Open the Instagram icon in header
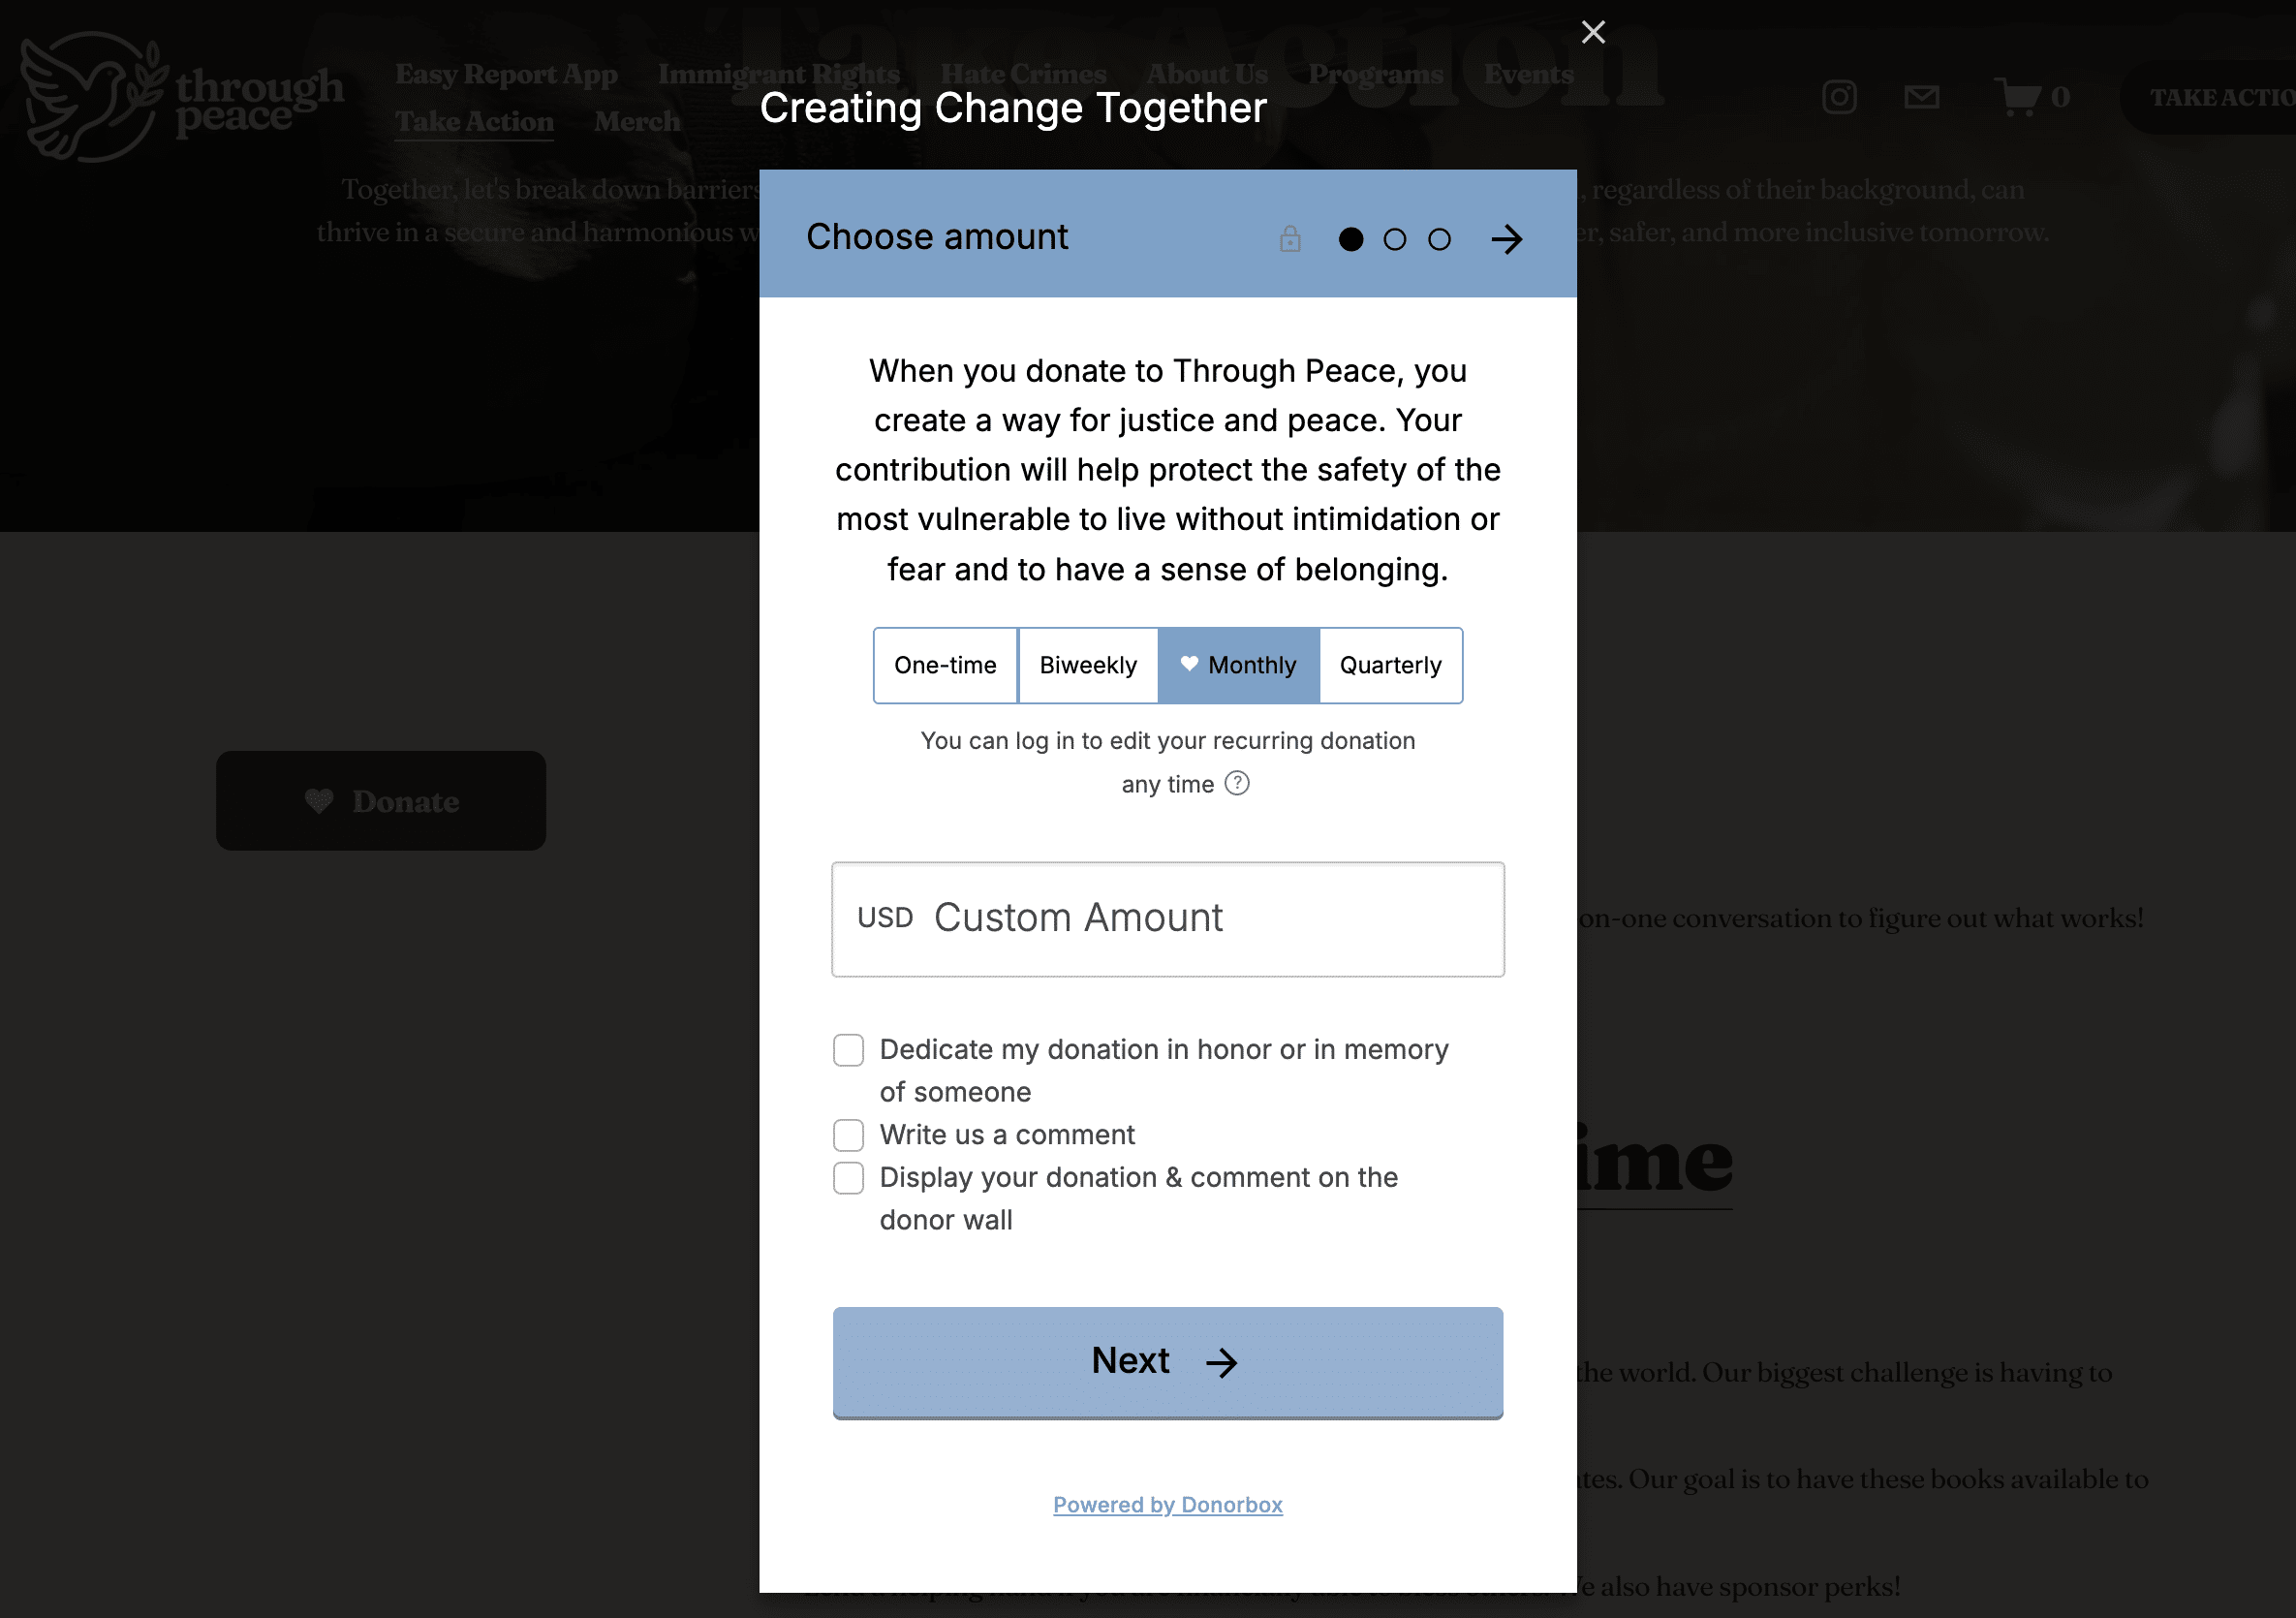 coord(1839,97)
